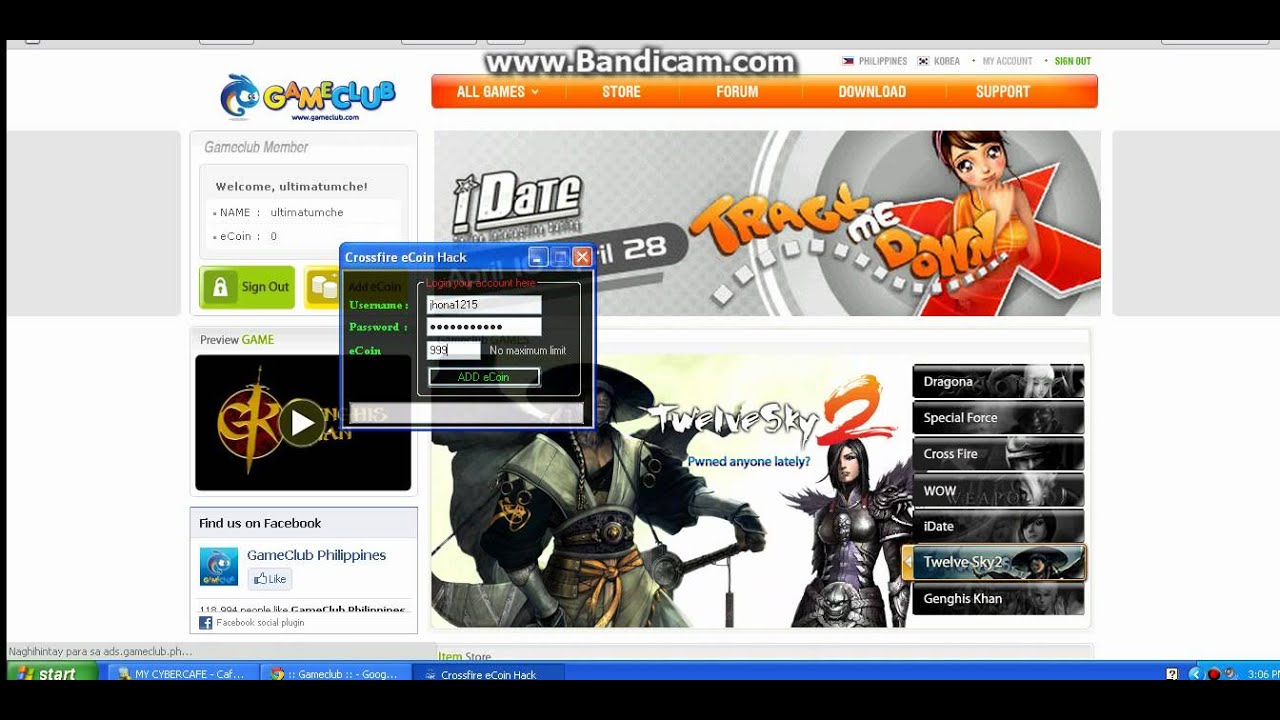Image resolution: width=1280 pixels, height=720 pixels.
Task: Close the Crossfire eCoin Hack window
Action: 582,257
